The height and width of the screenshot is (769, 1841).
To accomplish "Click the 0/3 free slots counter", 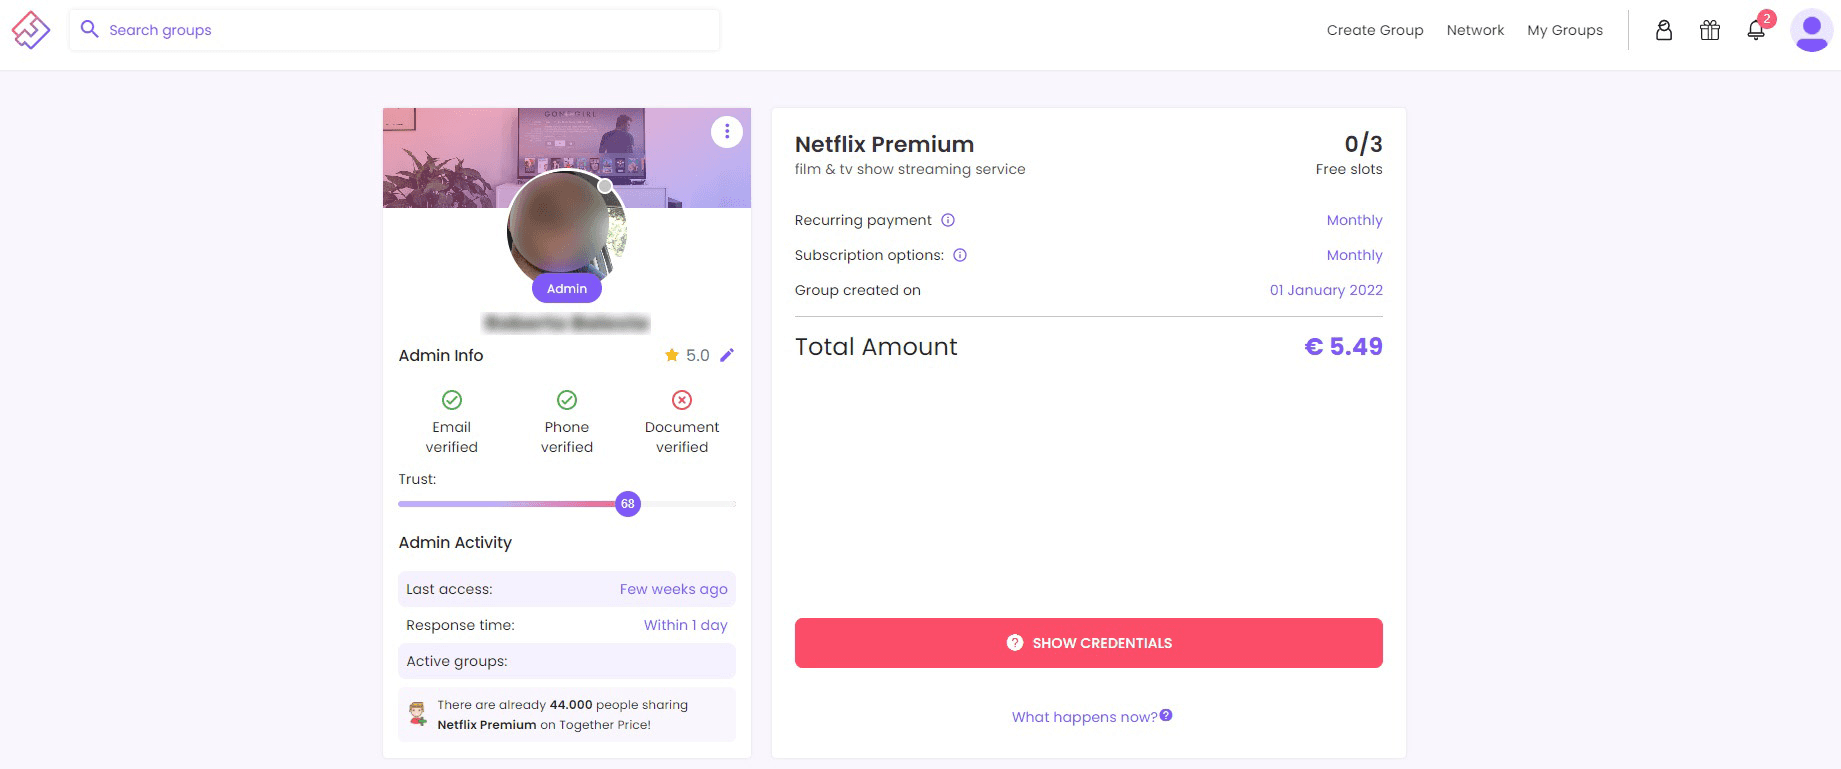I will [x=1363, y=144].
